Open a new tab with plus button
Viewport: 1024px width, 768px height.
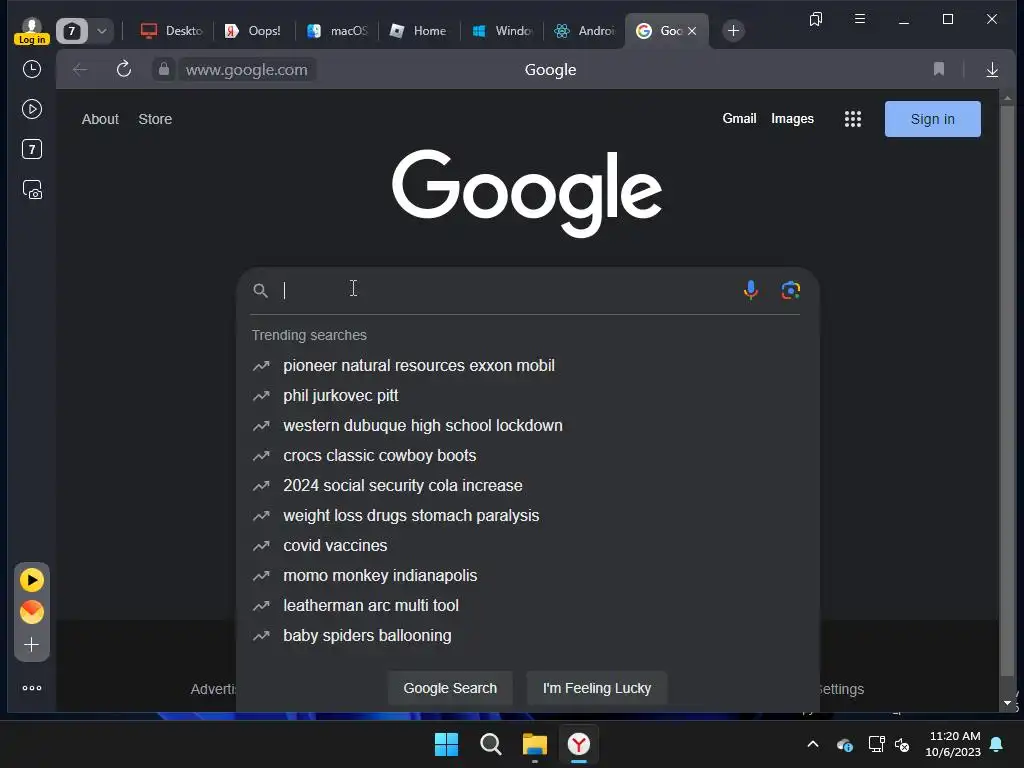[x=733, y=31]
